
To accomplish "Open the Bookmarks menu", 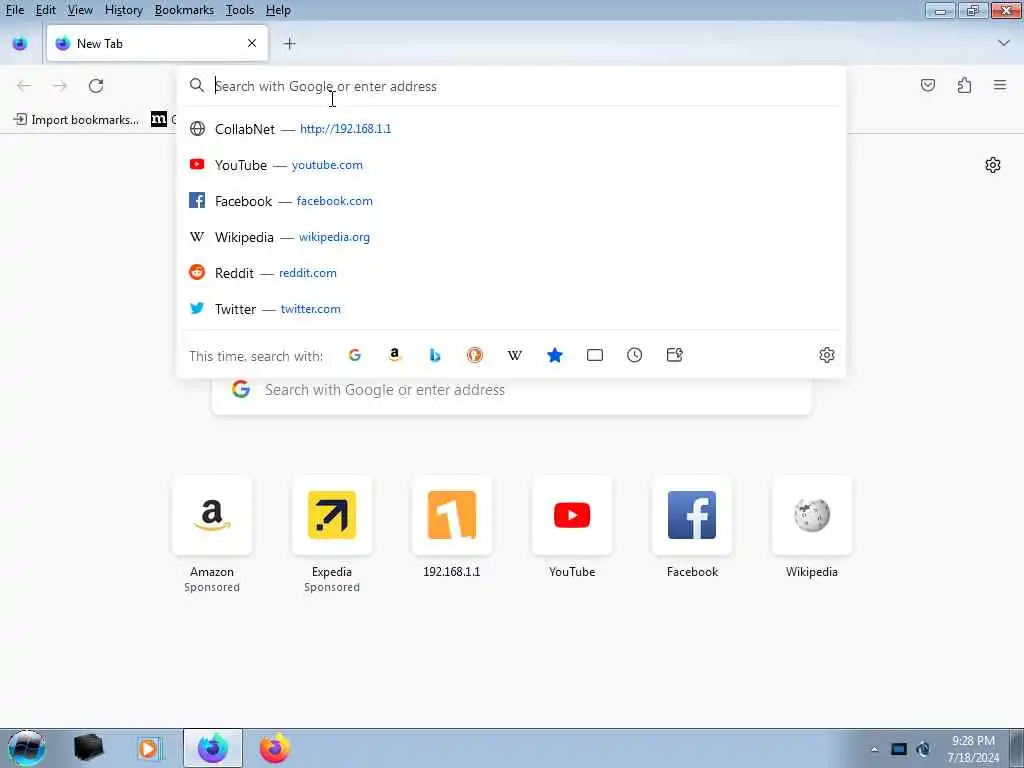I will 184,10.
